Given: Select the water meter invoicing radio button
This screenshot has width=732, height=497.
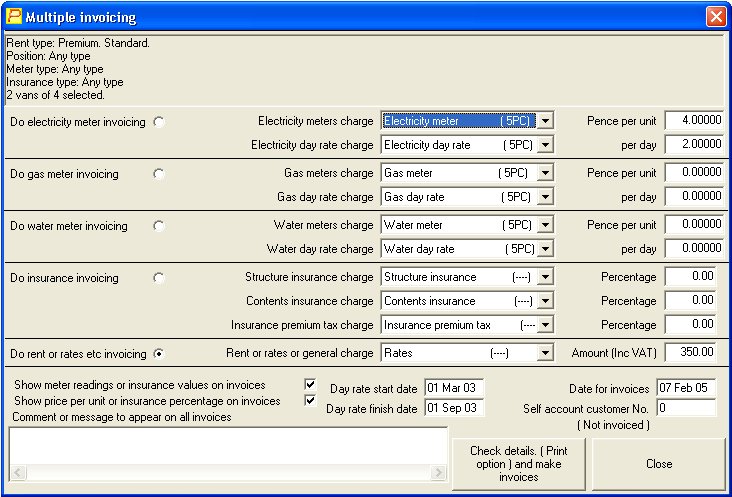Looking at the screenshot, I should pos(159,226).
